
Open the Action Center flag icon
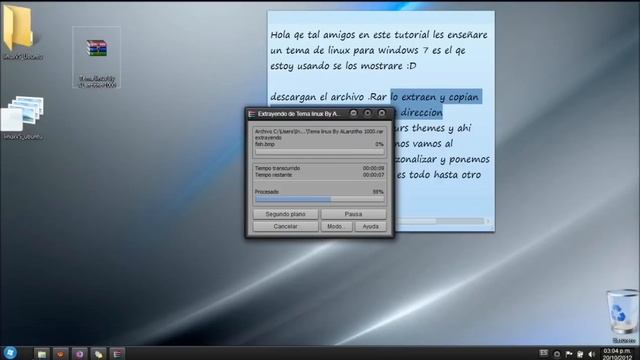(569, 354)
